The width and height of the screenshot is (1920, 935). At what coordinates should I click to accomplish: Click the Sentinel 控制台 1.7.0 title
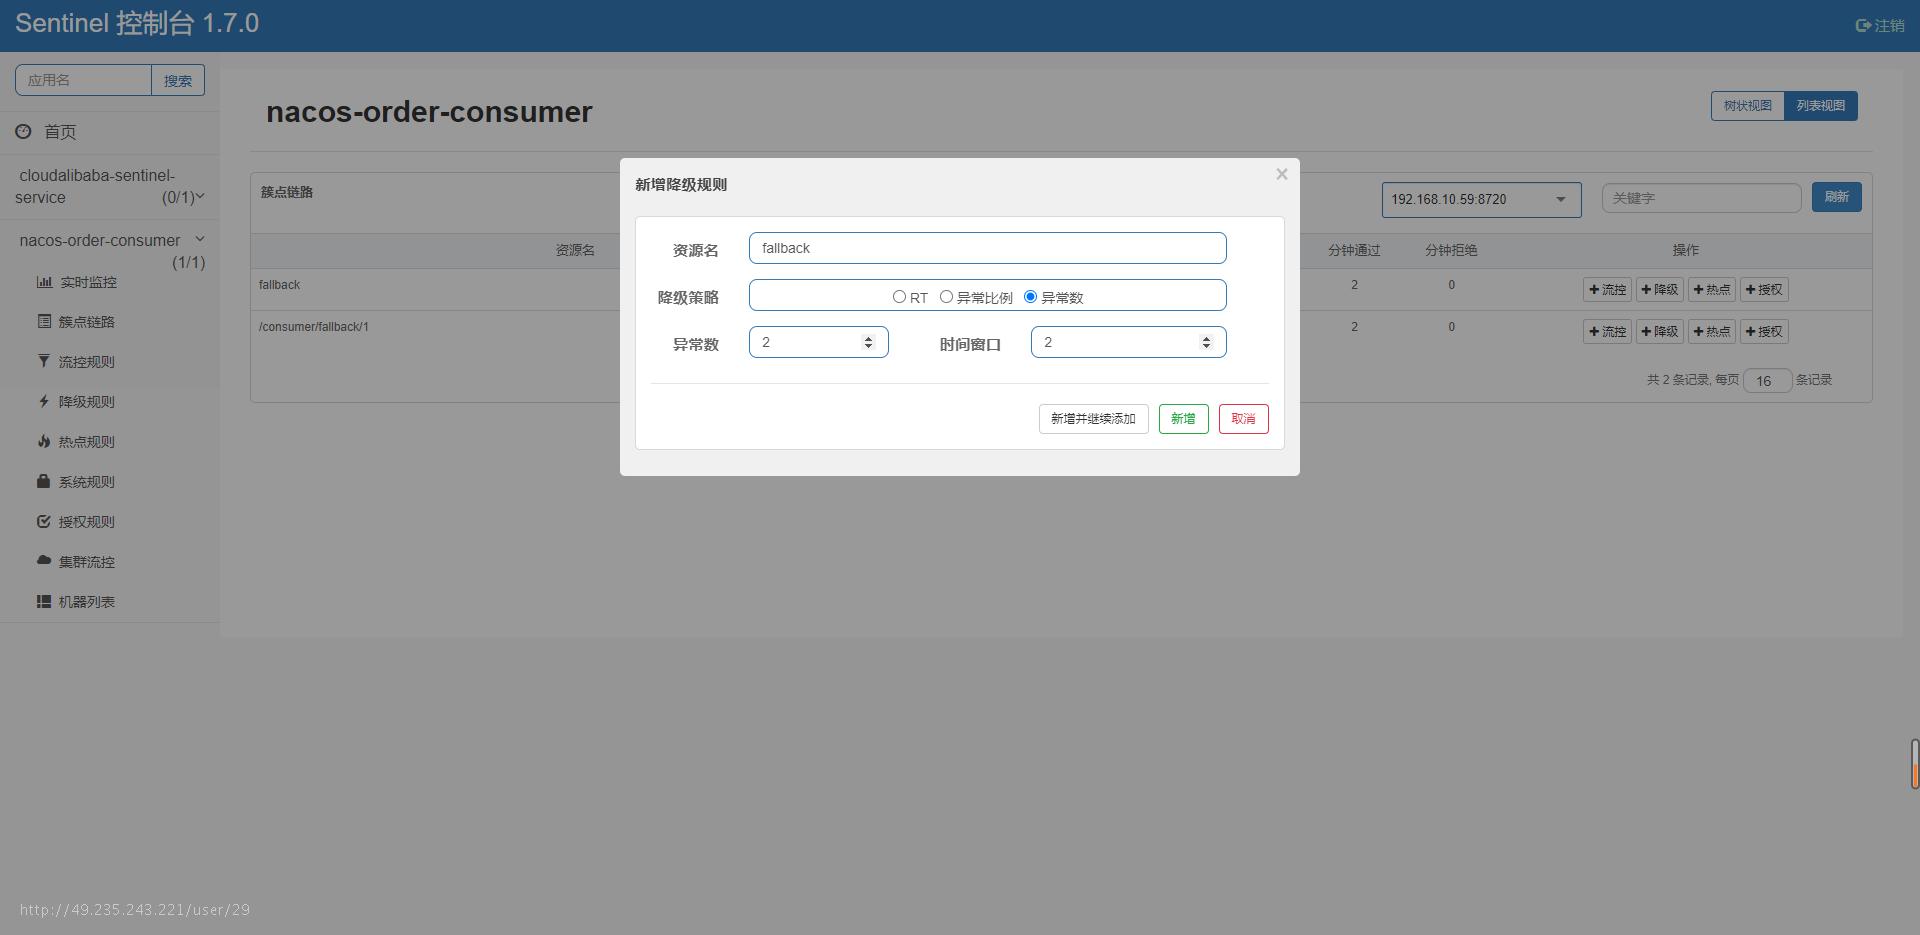[x=137, y=24]
